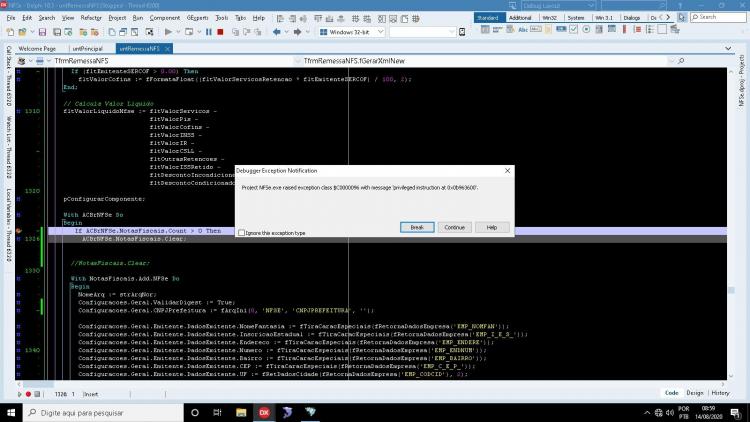Screen dimensions: 750x422
Task: Tick the 'Ignore this exception type' checkbox
Action: point(242,233)
